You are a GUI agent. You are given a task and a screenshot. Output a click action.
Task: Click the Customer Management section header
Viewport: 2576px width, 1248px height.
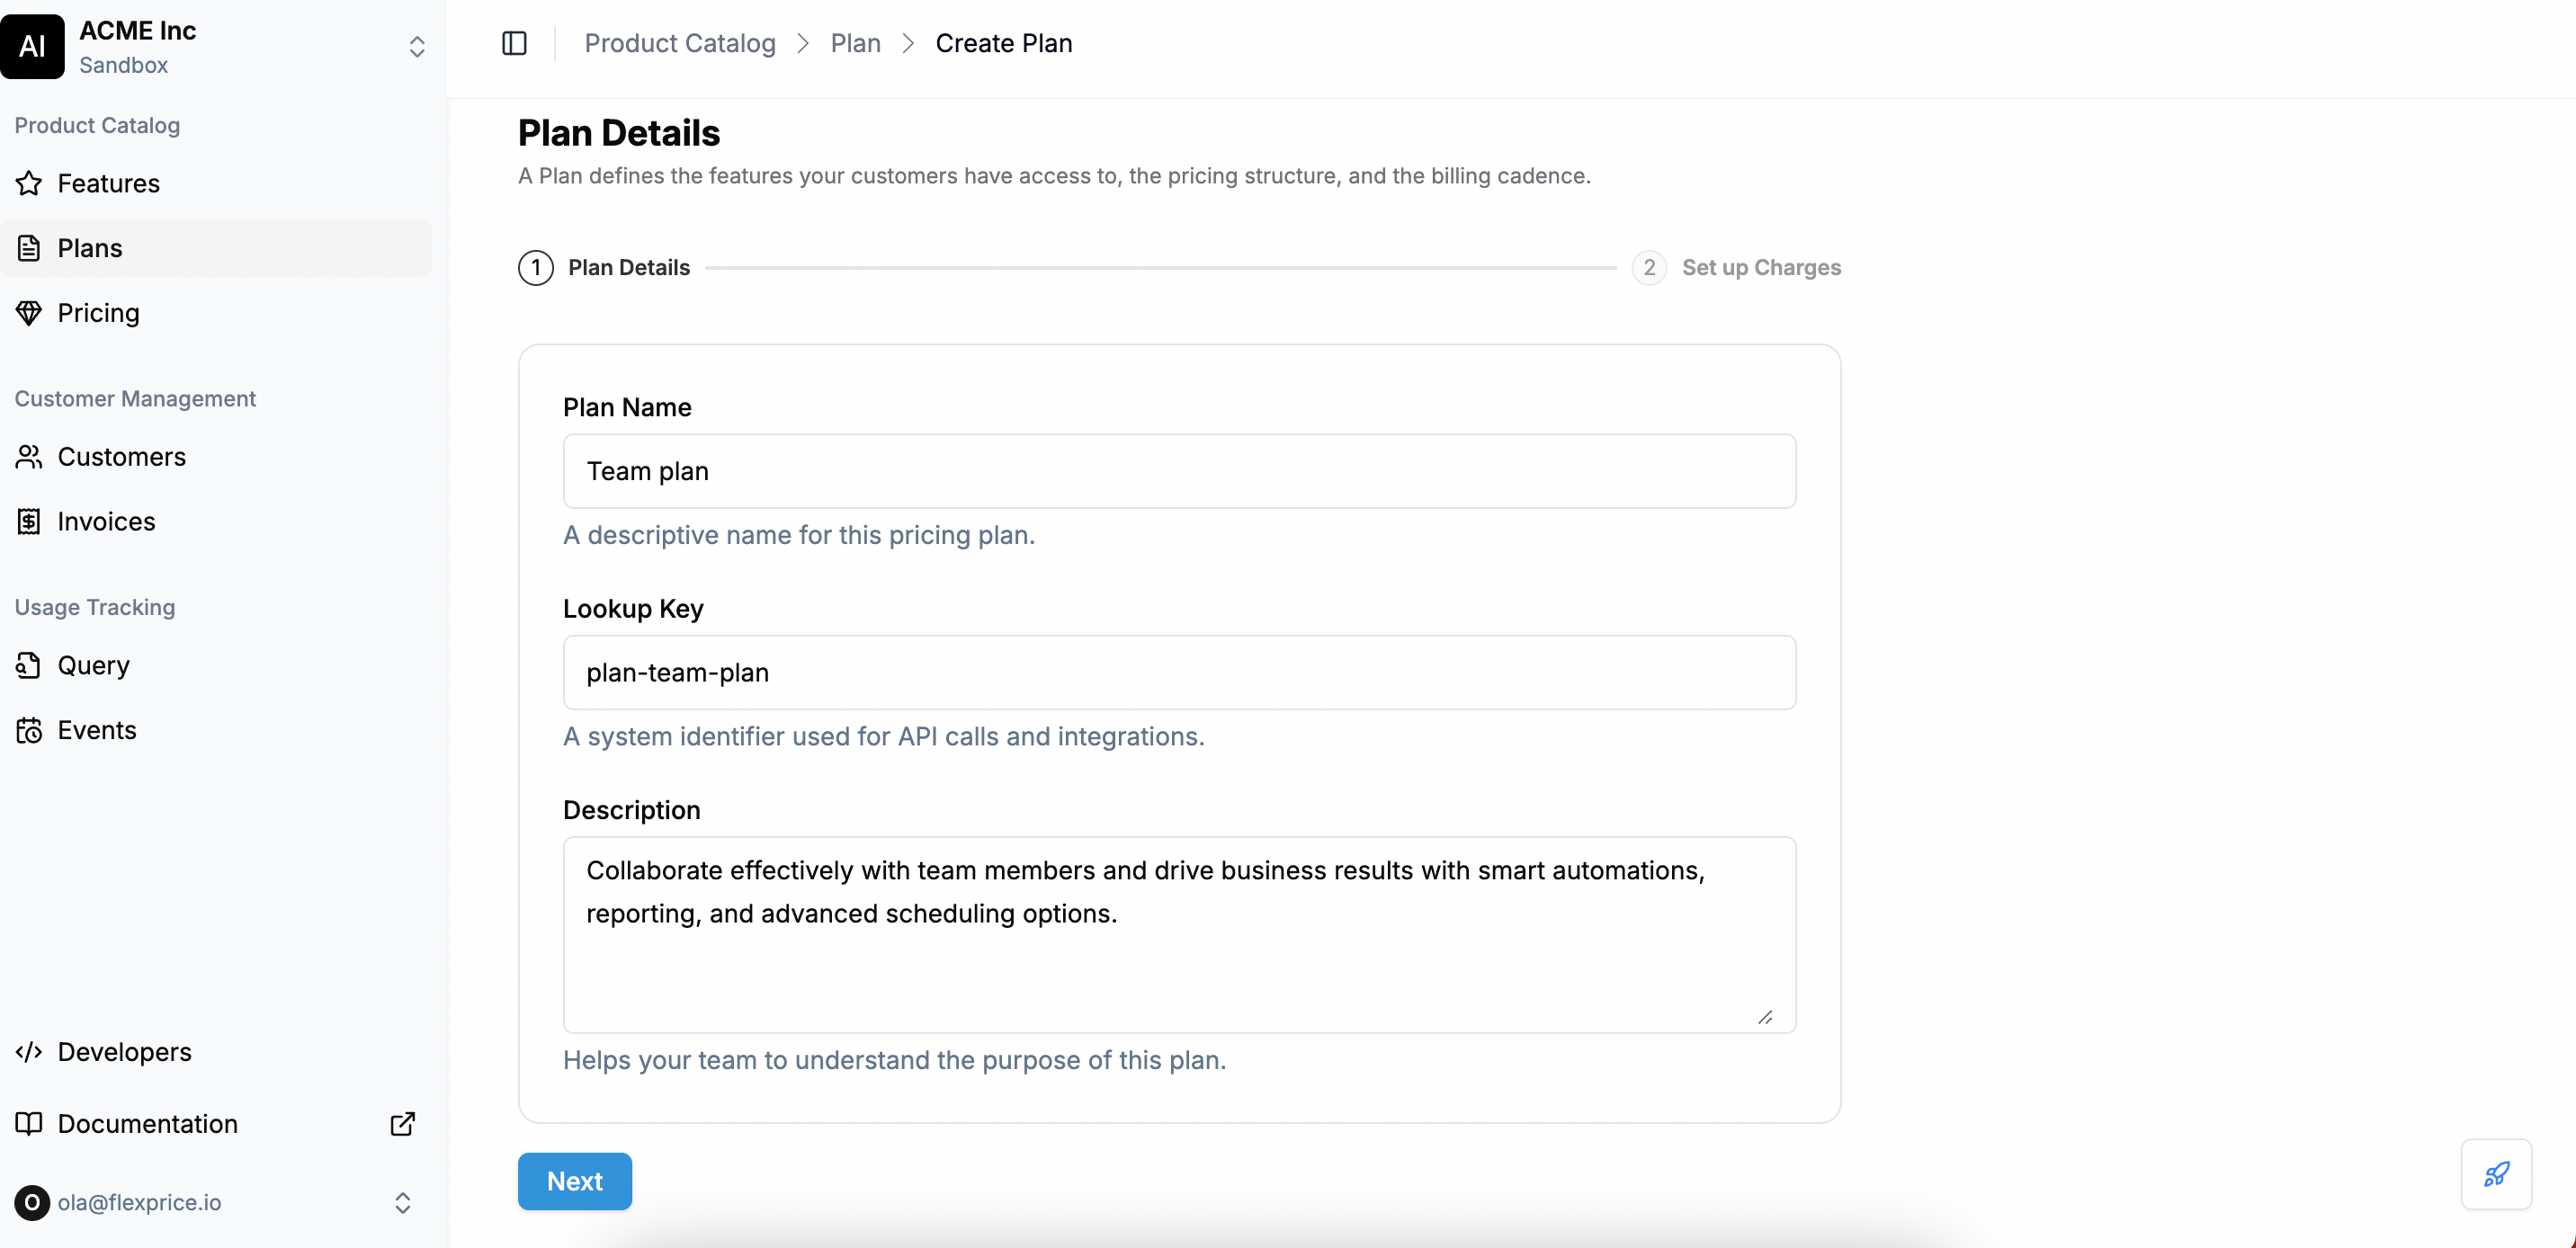135,398
